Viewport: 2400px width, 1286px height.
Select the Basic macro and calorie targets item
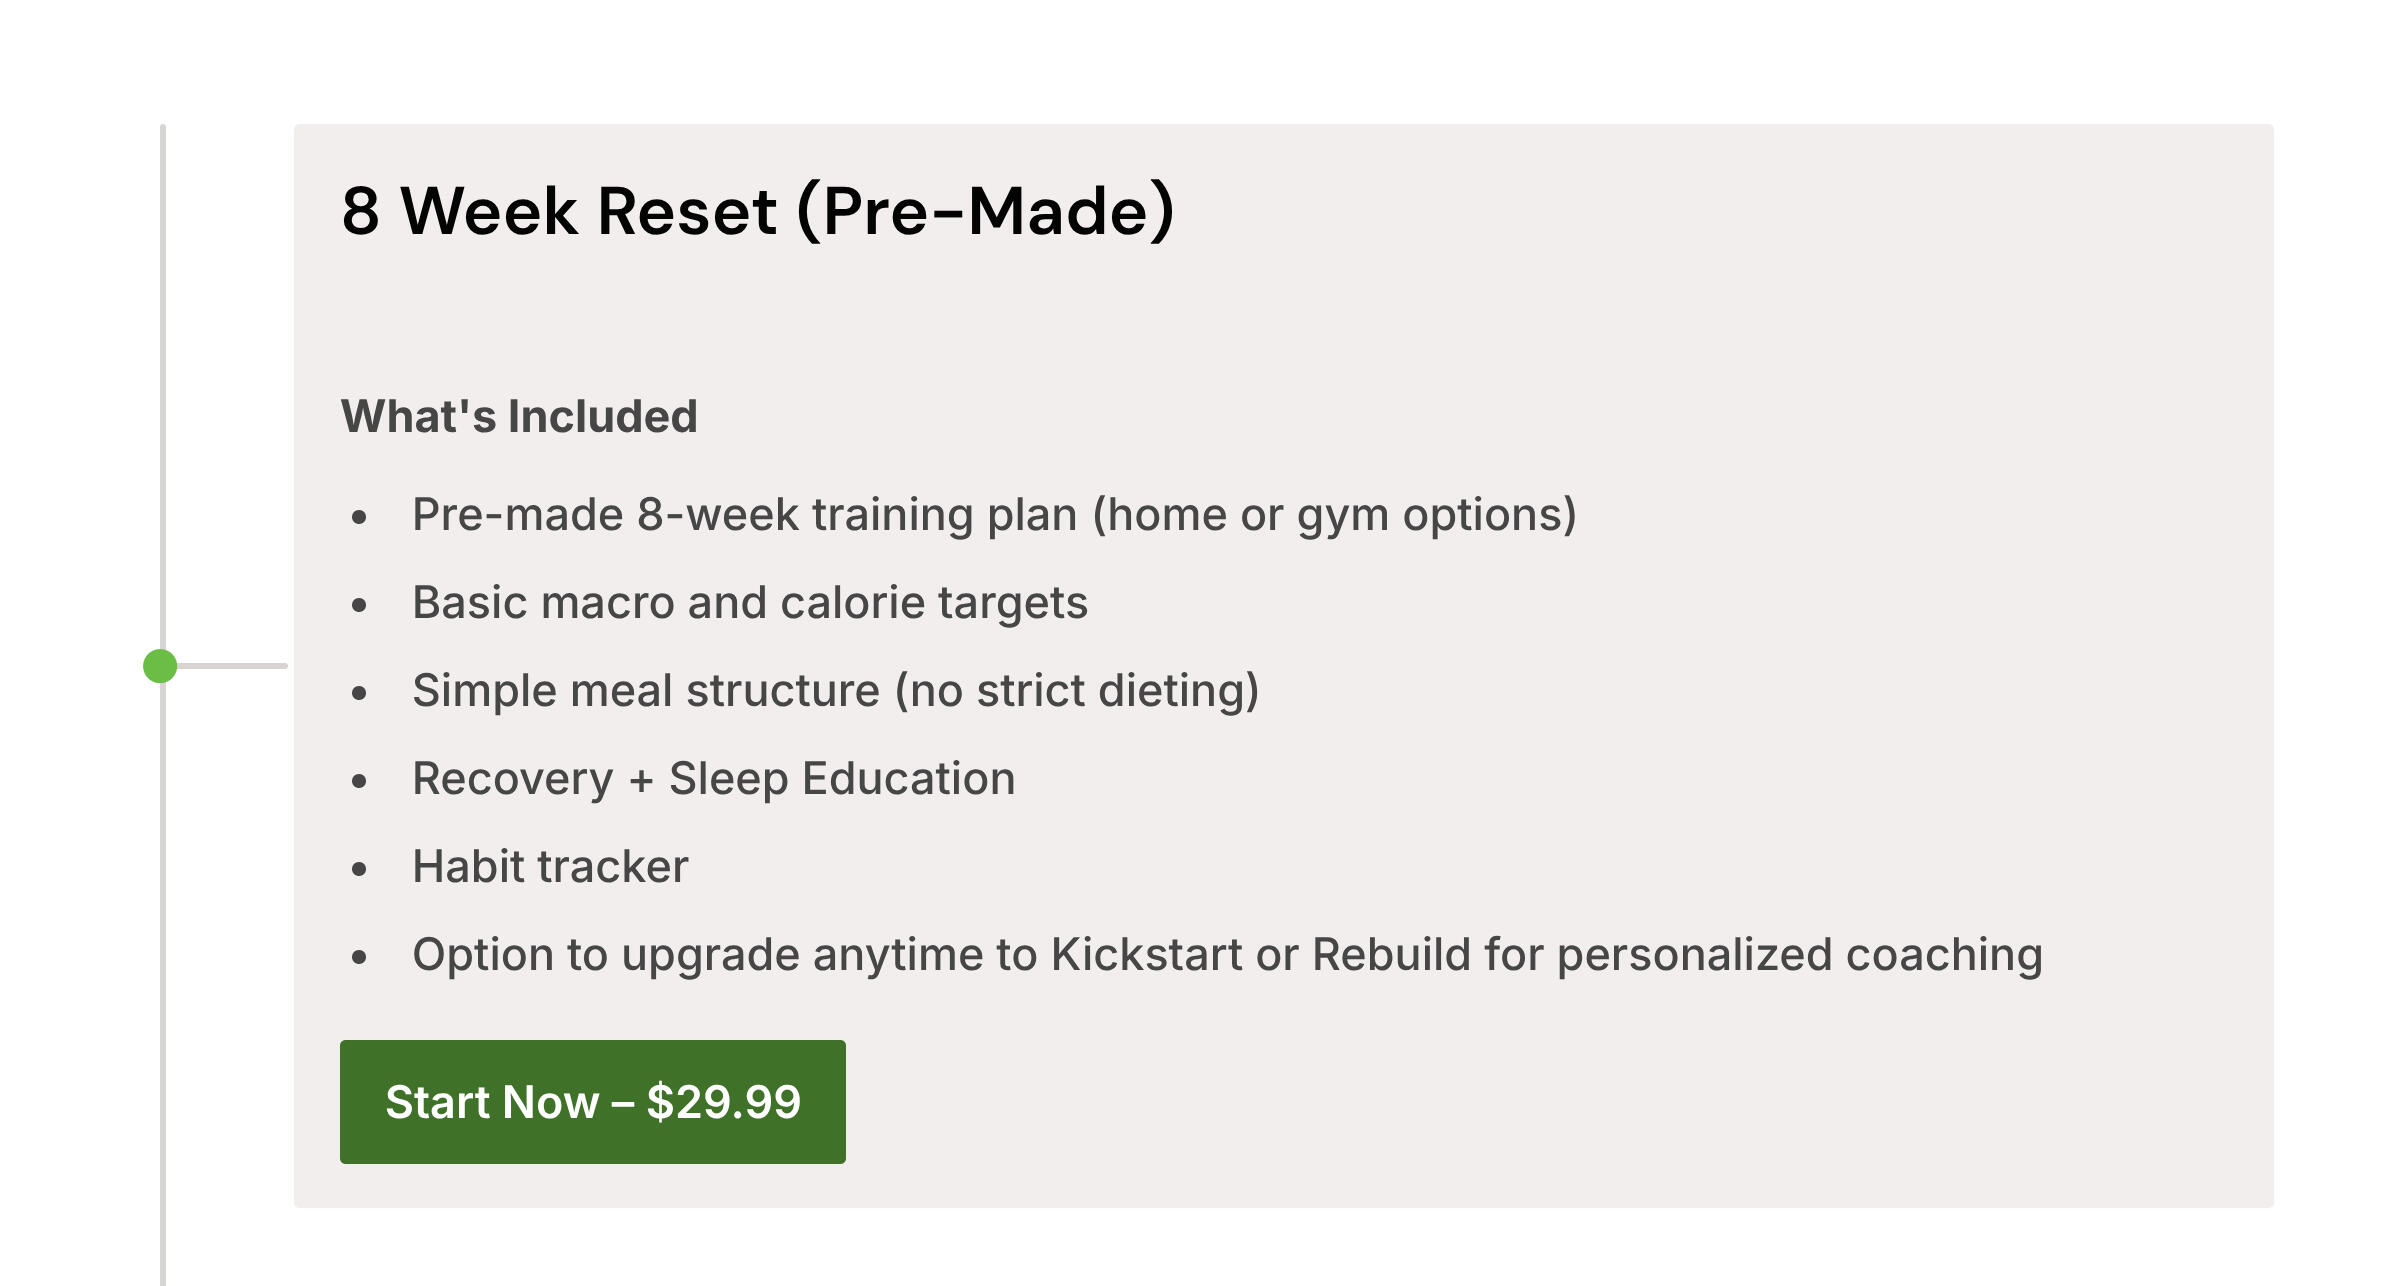(x=750, y=603)
